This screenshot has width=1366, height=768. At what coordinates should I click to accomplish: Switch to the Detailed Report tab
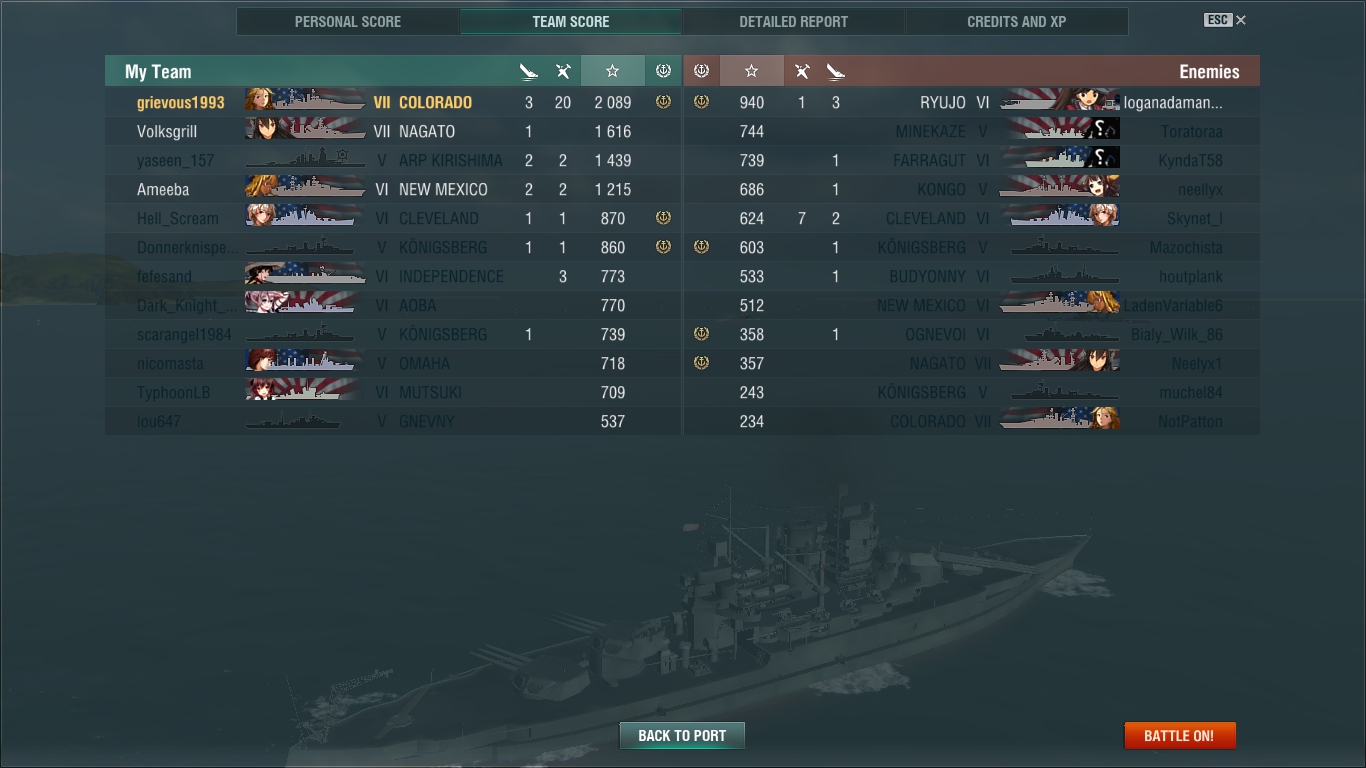point(794,21)
